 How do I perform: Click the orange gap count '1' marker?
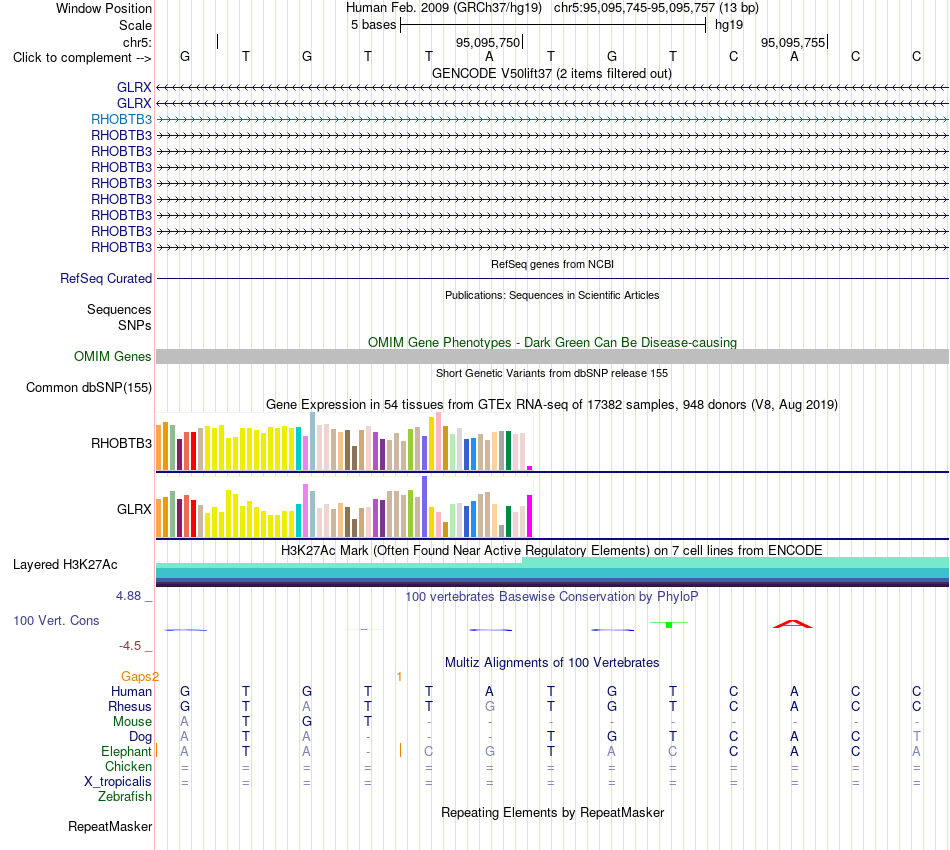[399, 676]
